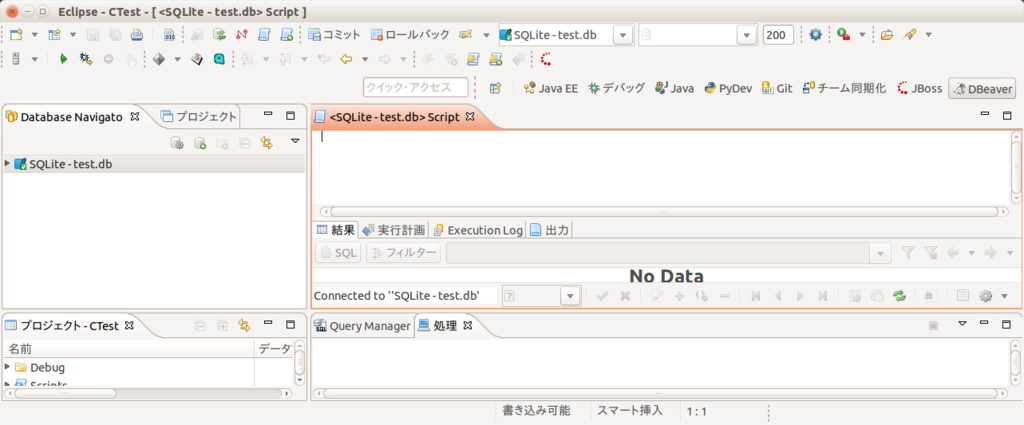This screenshot has height=425, width=1024.
Task: Open new SQL script icon with green plus
Action: click(x=286, y=35)
